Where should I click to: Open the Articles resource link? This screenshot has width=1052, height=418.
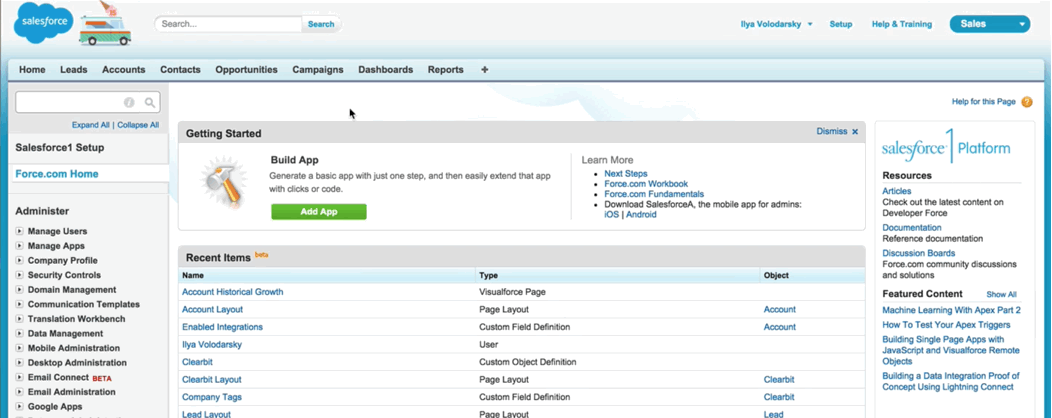click(x=897, y=191)
